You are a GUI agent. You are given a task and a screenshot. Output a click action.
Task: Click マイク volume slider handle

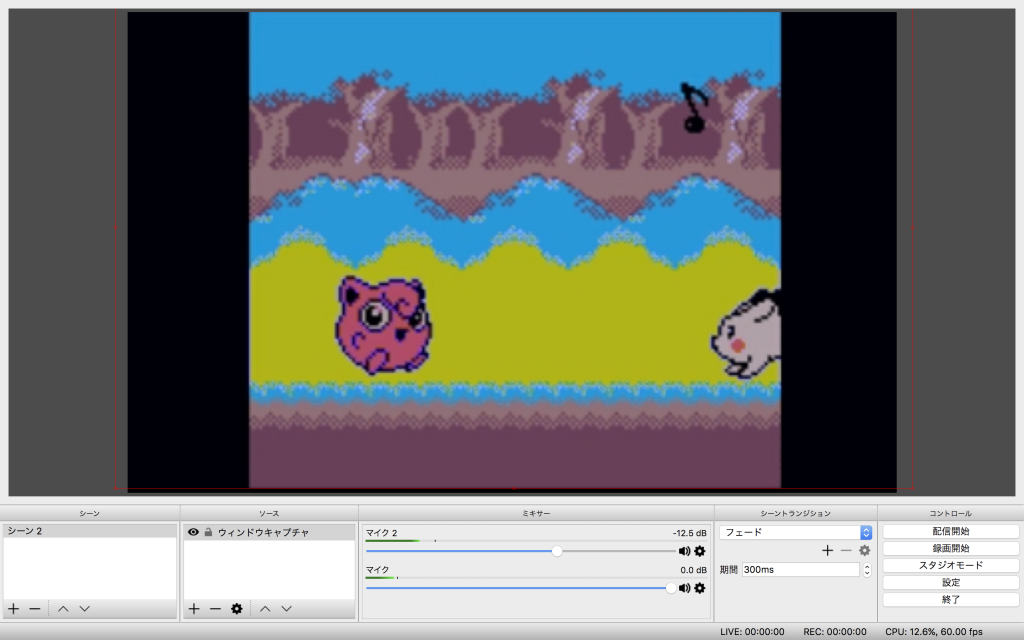coord(670,588)
